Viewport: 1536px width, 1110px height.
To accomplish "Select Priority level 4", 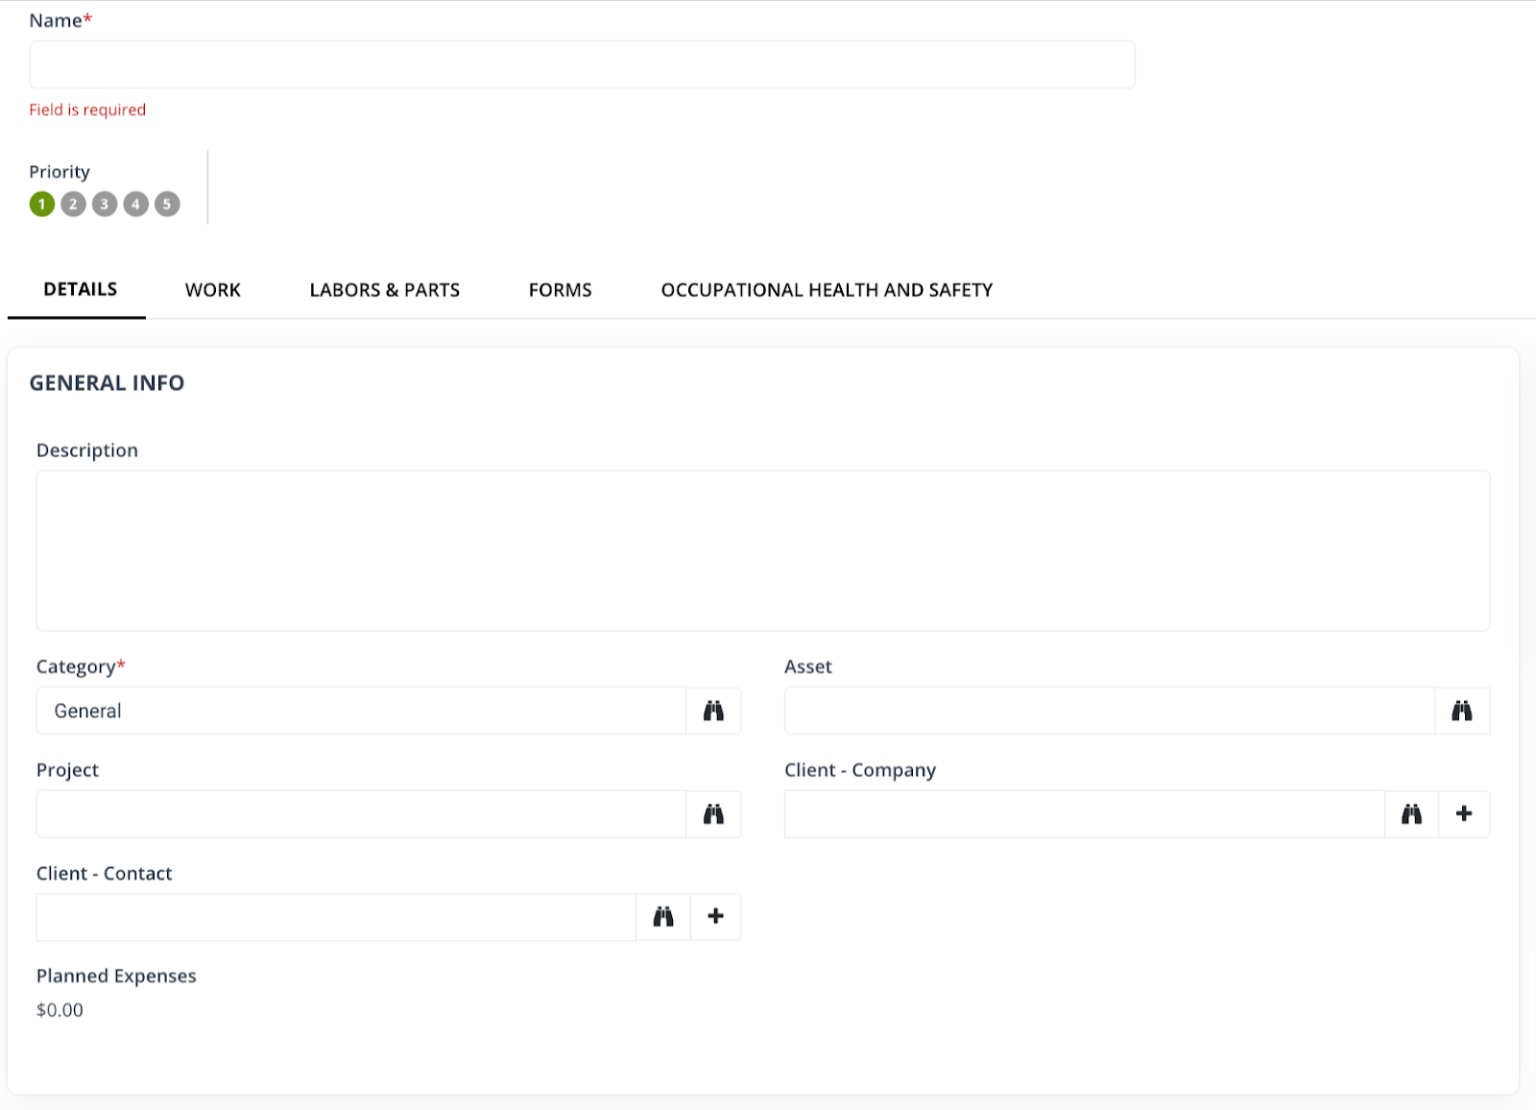I will [x=135, y=204].
